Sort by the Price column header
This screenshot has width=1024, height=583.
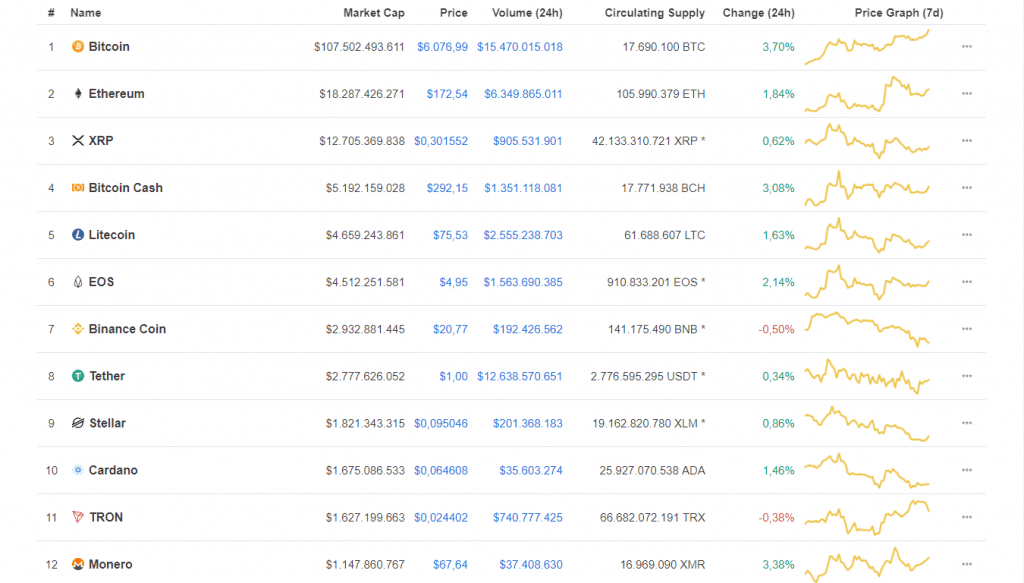[x=453, y=12]
